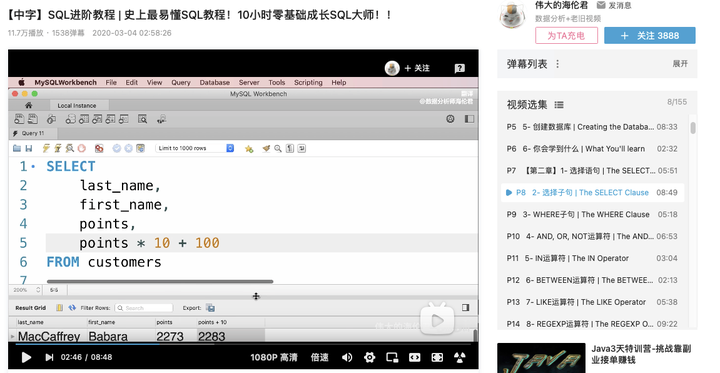
Task: Click the 为TA充电 button
Action: coord(566,35)
